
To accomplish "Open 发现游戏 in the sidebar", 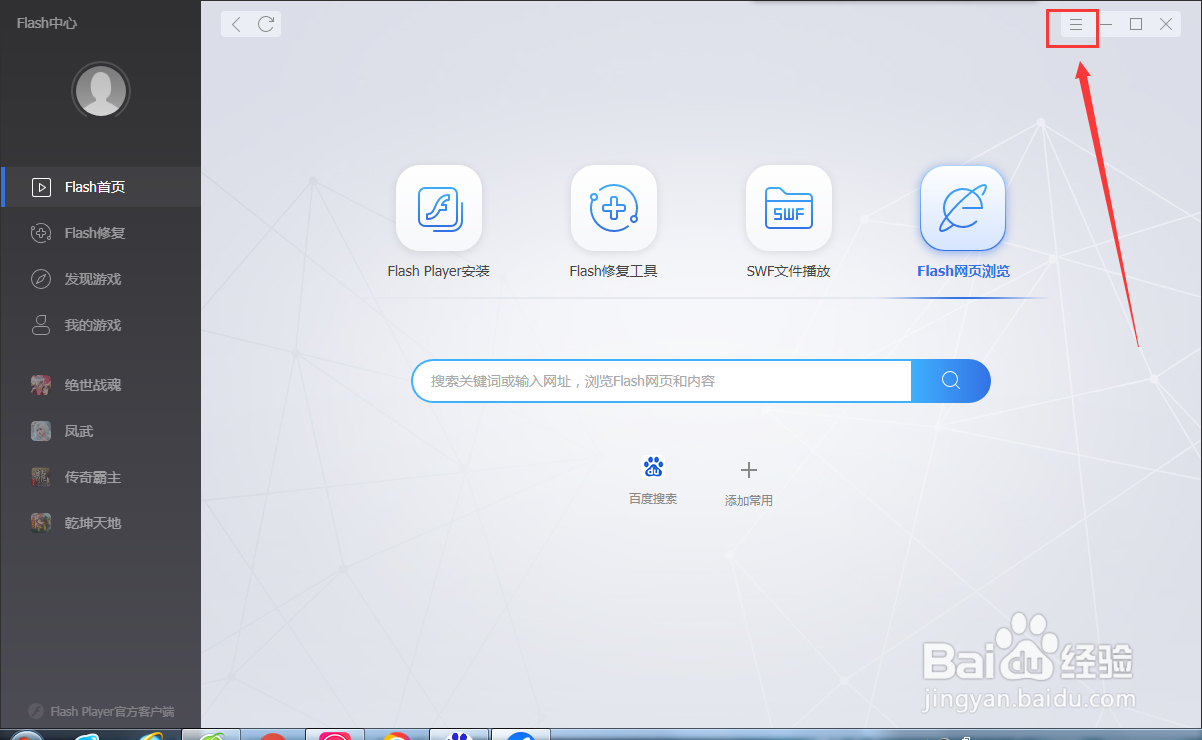I will [100, 279].
